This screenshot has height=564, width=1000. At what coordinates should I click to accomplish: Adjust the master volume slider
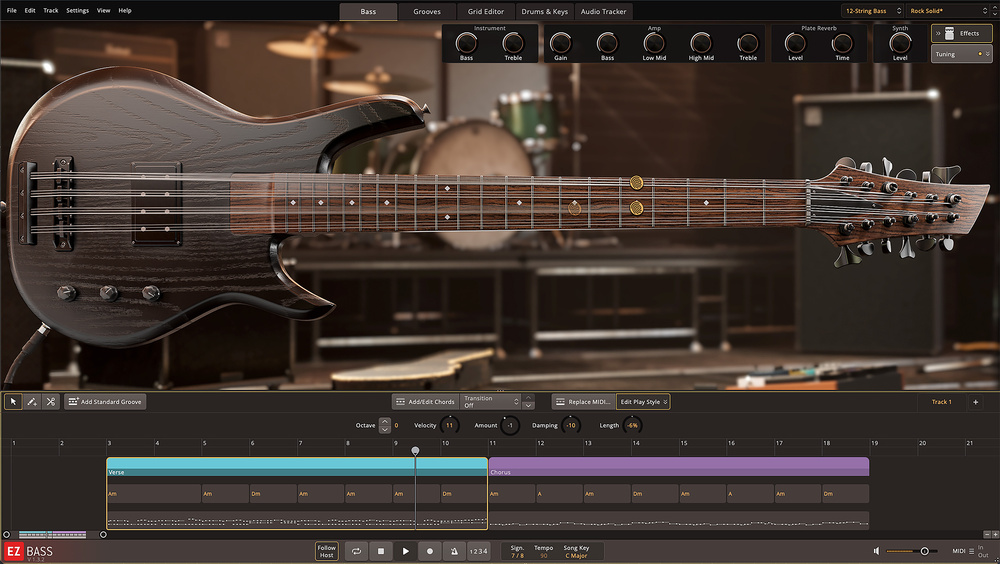tap(924, 551)
